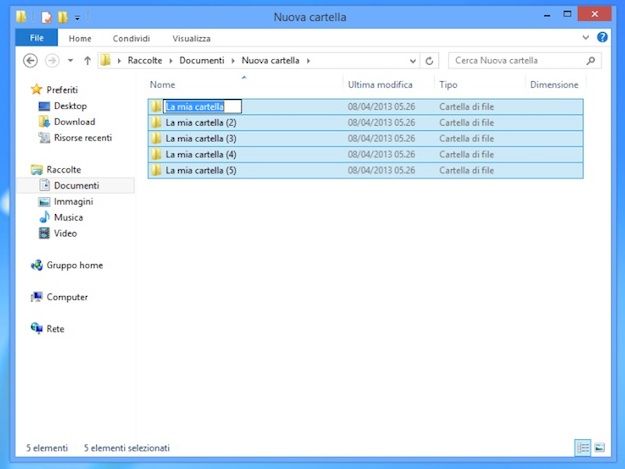Open the Help question mark icon
Screen dimensions: 625x469
[x=602, y=37]
